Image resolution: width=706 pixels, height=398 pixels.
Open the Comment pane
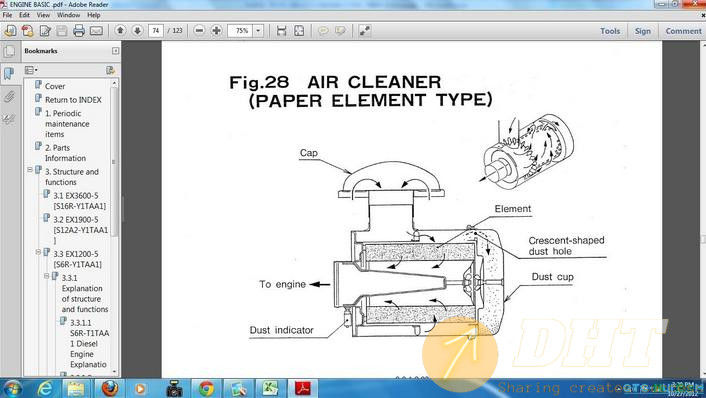683,31
